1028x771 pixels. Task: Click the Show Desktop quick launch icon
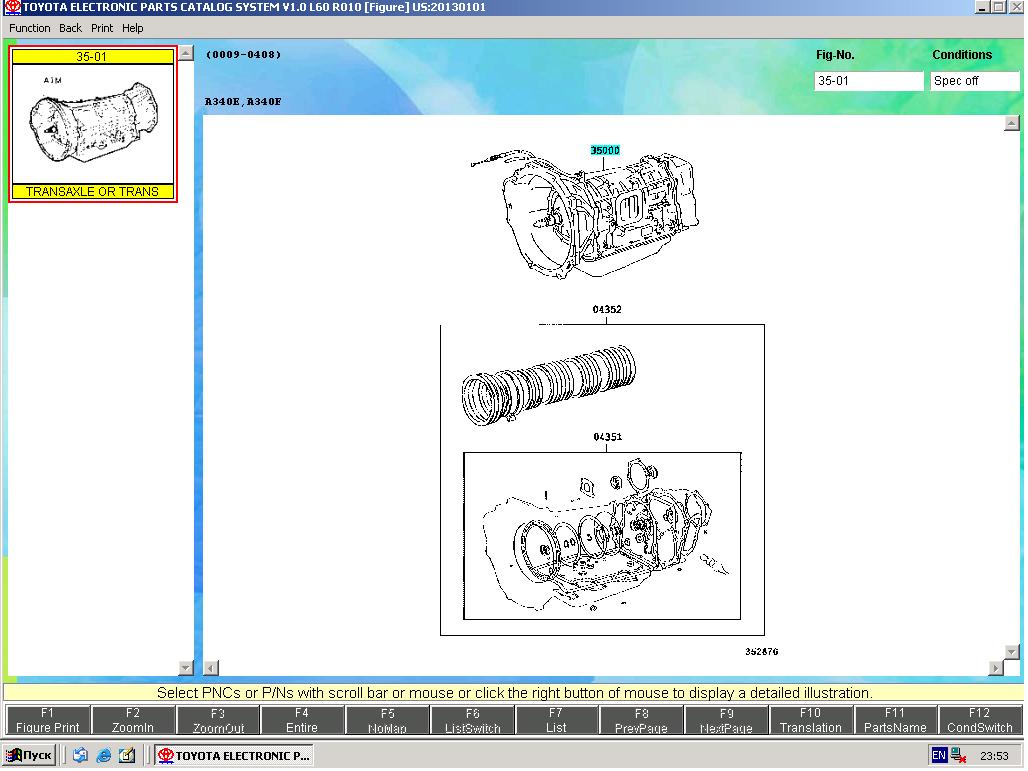pyautogui.click(x=80, y=756)
